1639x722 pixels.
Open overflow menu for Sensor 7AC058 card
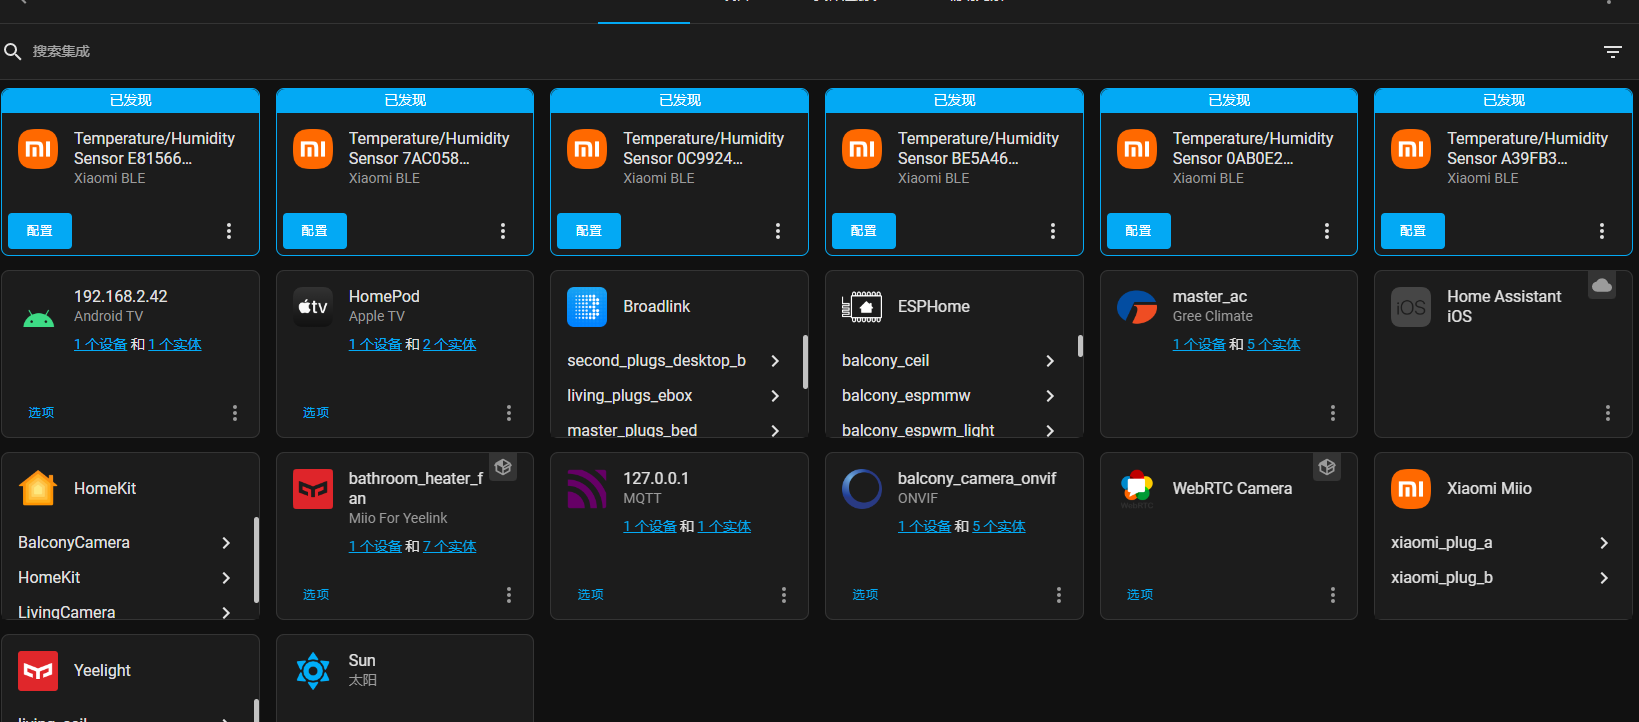[503, 231]
